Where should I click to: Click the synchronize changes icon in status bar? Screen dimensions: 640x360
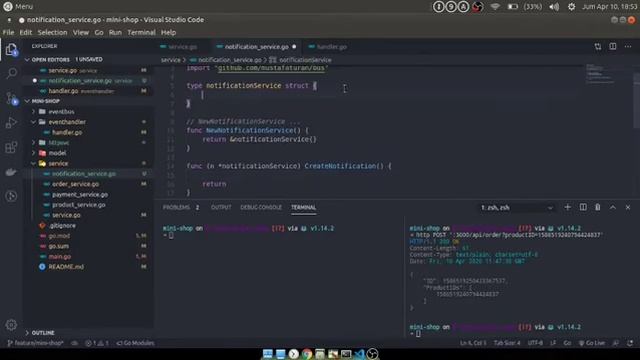point(75,343)
